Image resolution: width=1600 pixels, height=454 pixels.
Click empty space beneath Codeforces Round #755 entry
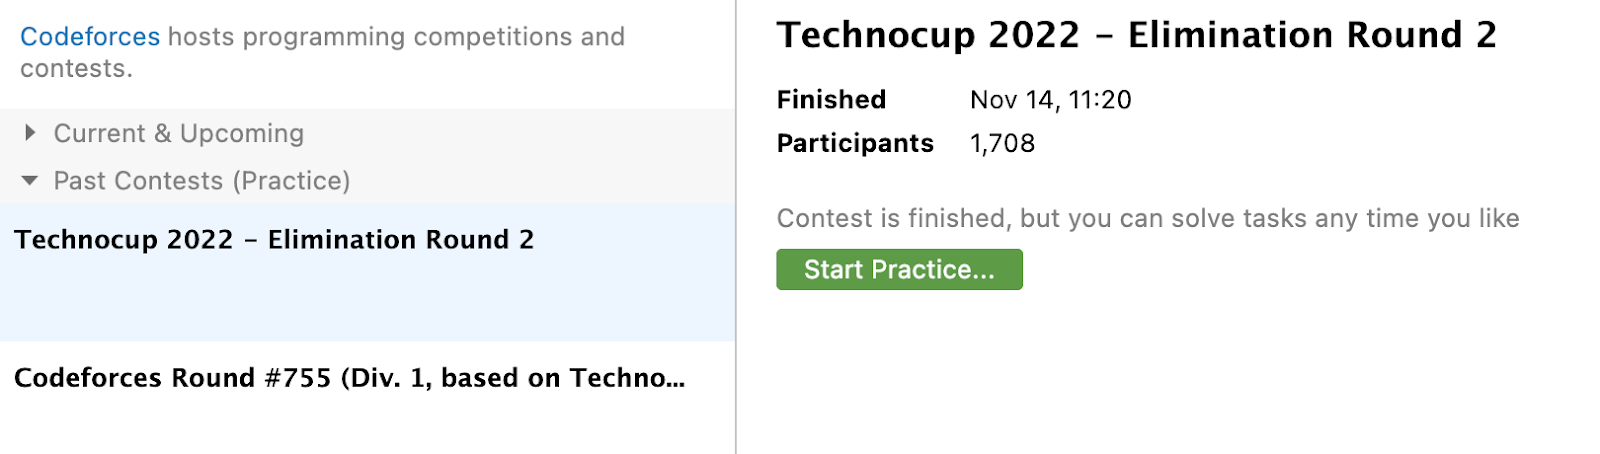pyautogui.click(x=366, y=425)
